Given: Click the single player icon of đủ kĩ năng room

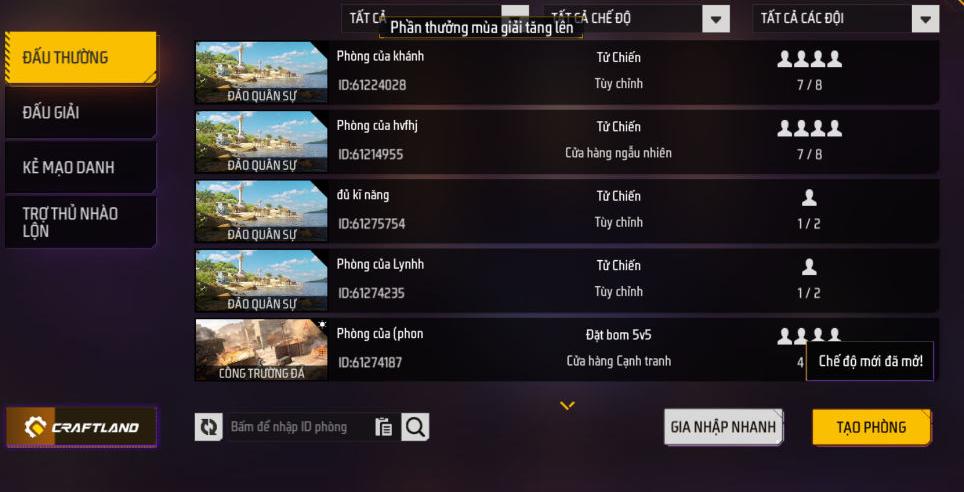Looking at the screenshot, I should click(809, 197).
